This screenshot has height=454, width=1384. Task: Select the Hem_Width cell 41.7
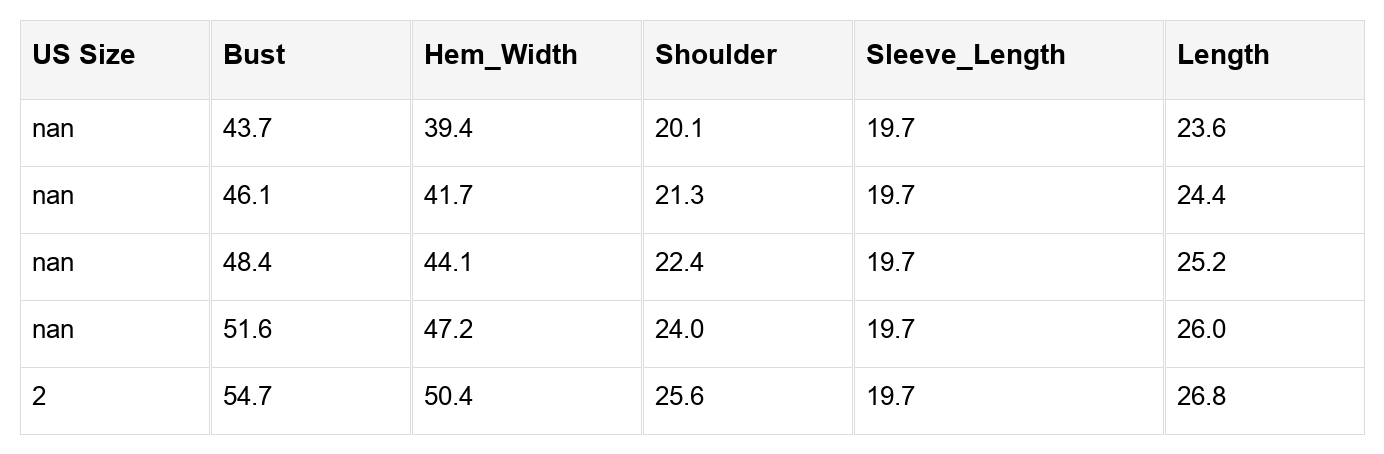(x=448, y=196)
